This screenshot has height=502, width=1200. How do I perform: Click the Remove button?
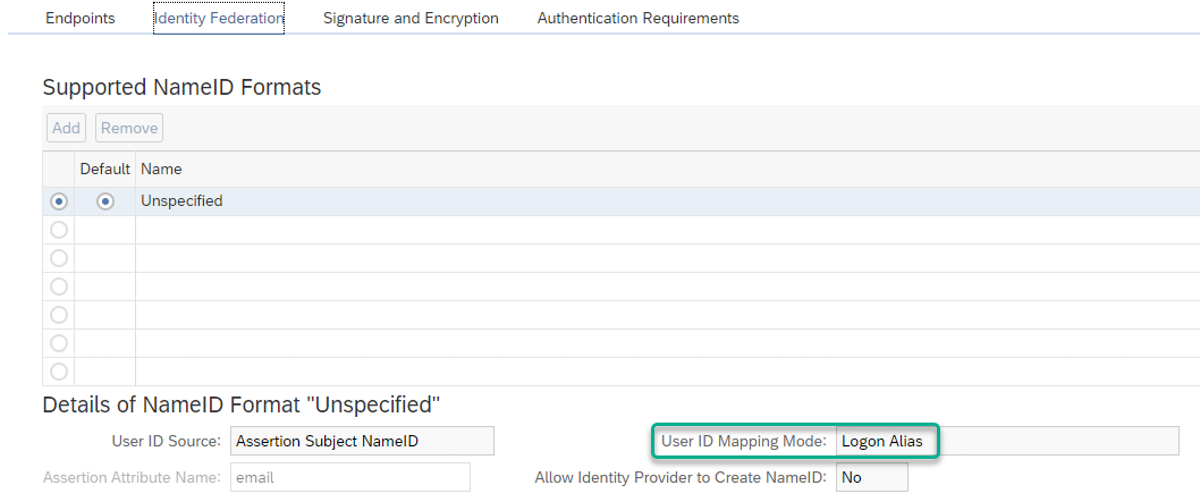tap(129, 128)
